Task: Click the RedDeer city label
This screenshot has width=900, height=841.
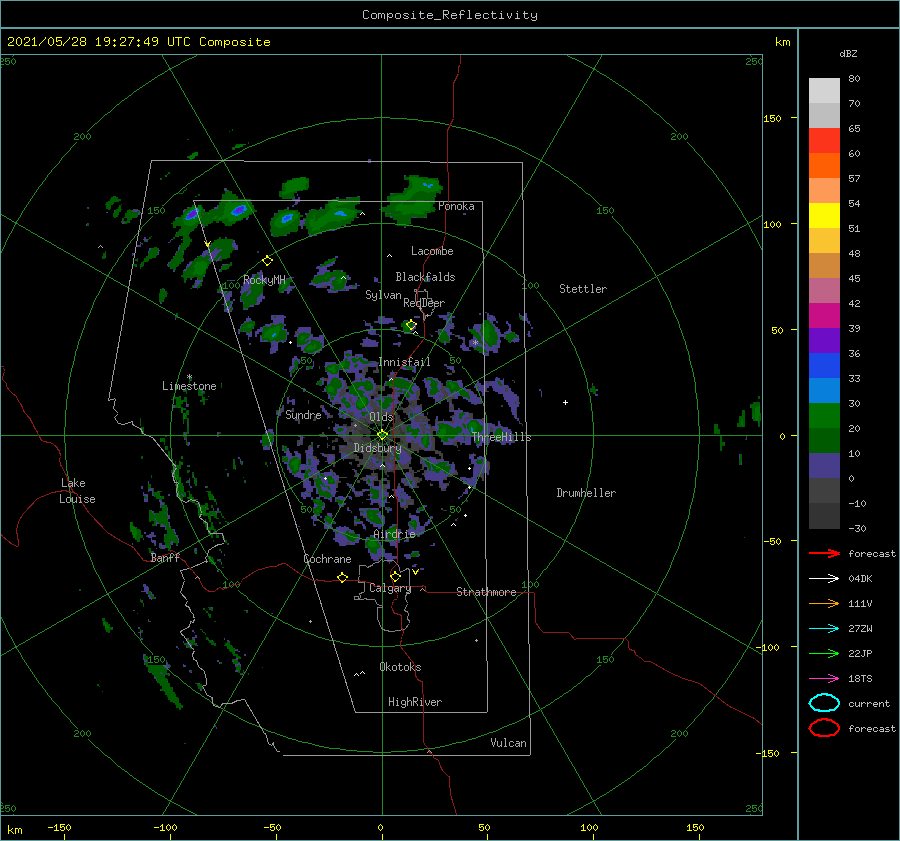Action: pos(424,303)
